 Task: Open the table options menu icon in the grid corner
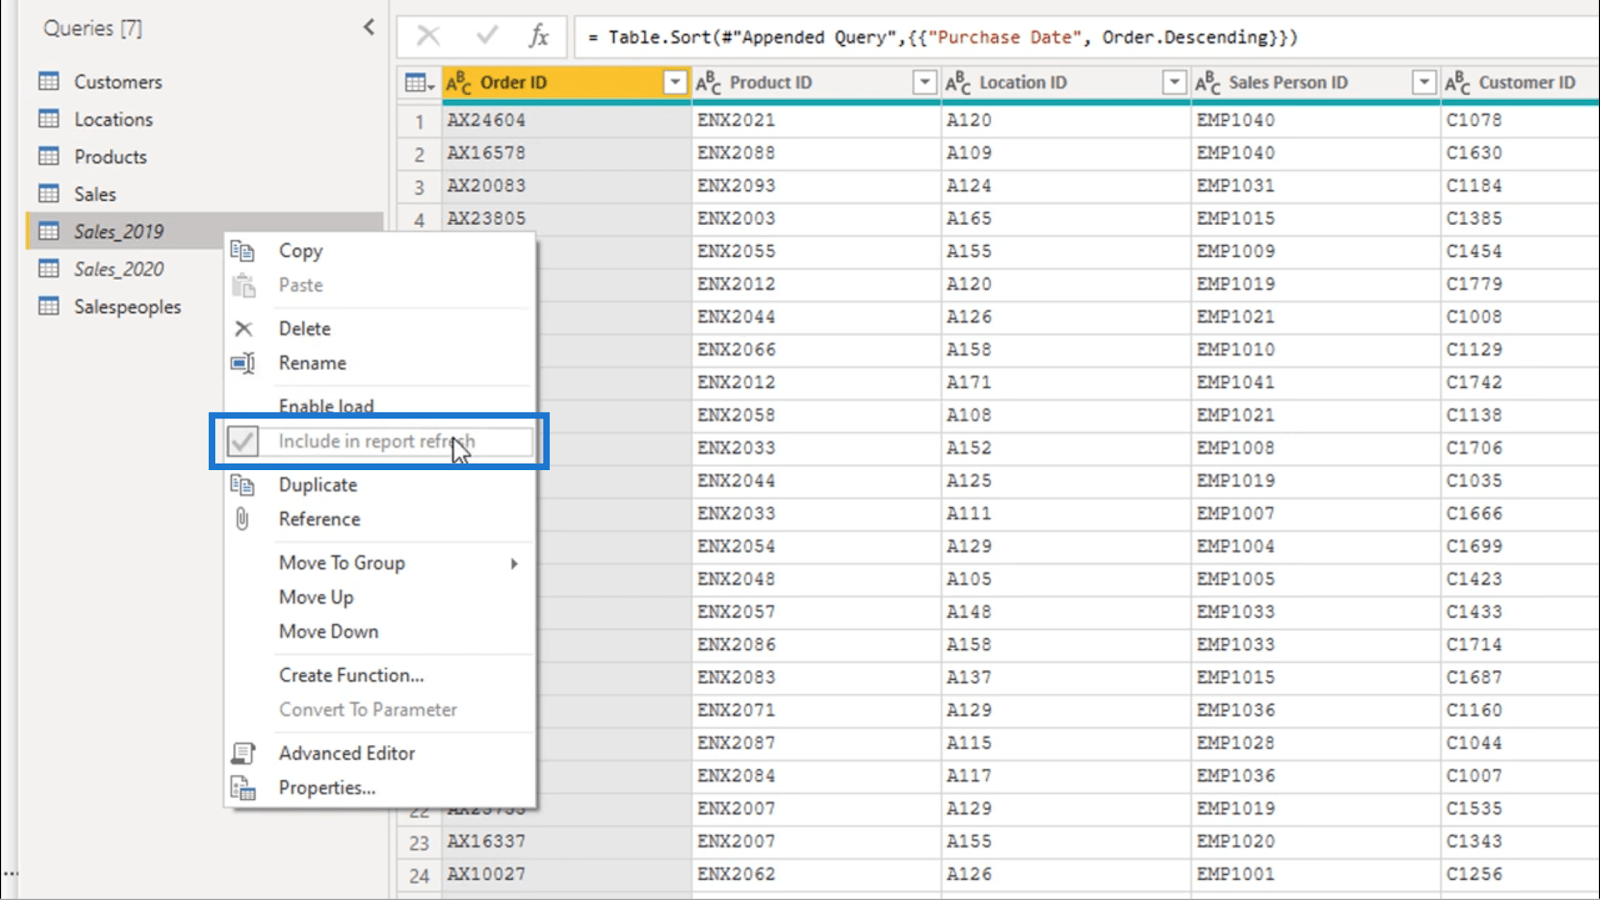pos(418,83)
